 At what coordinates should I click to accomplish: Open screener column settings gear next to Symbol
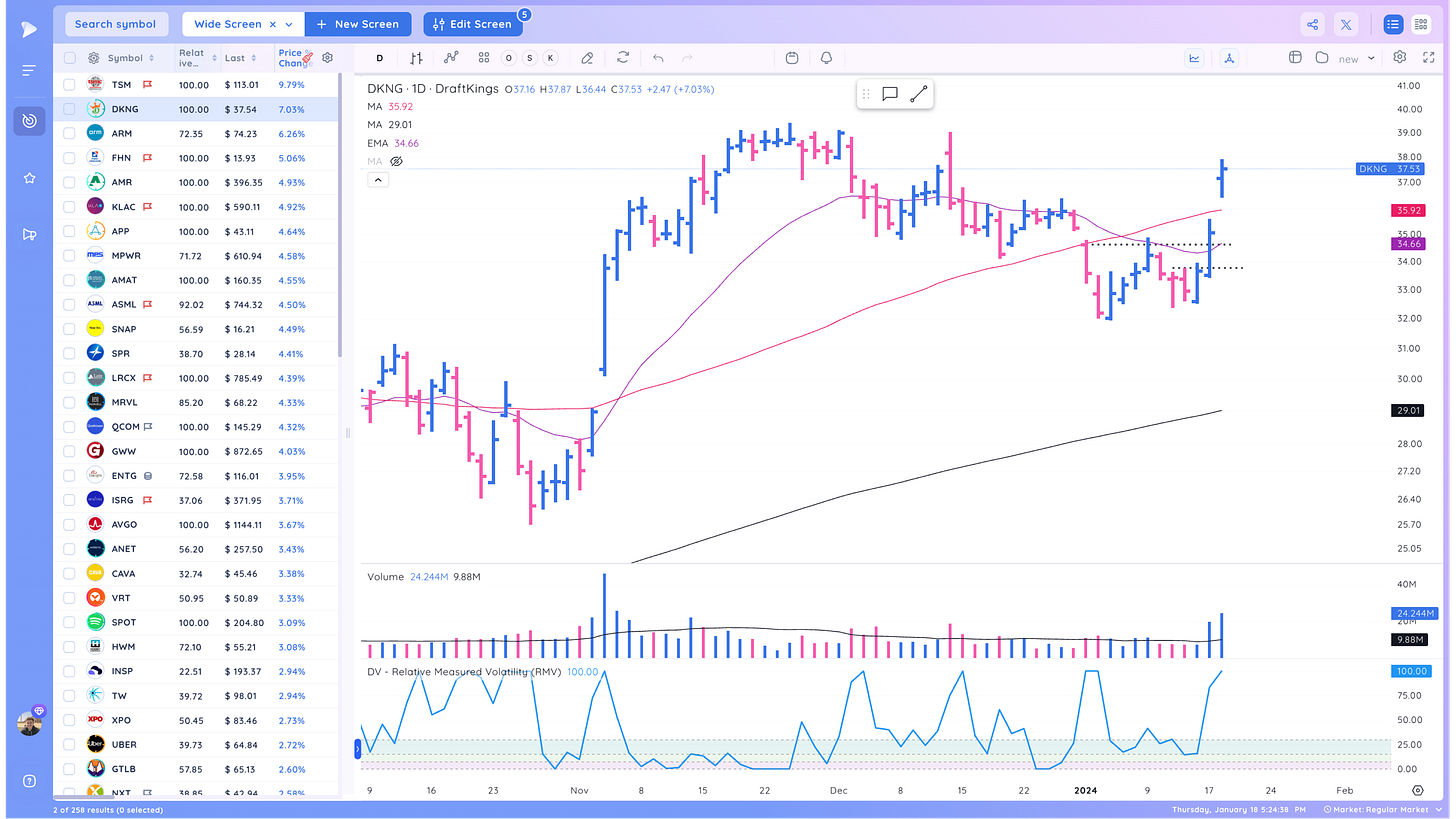[x=94, y=58]
